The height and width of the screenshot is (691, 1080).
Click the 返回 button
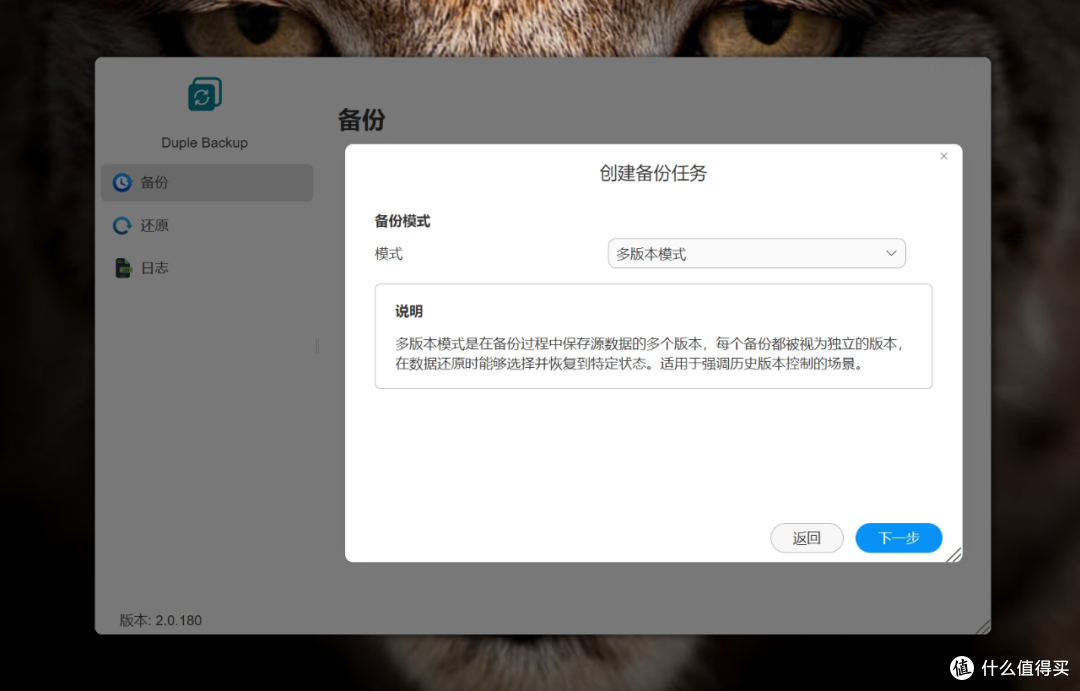(x=807, y=538)
